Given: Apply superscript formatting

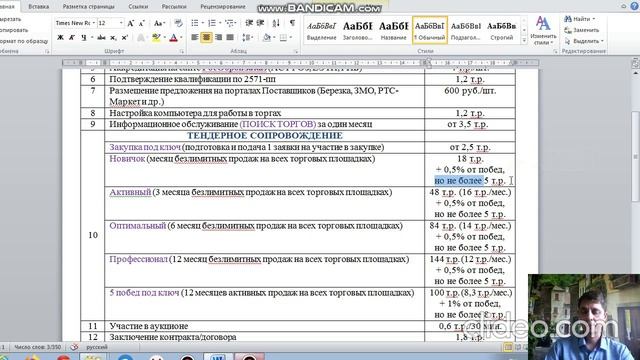Looking at the screenshot, I should [x=124, y=38].
